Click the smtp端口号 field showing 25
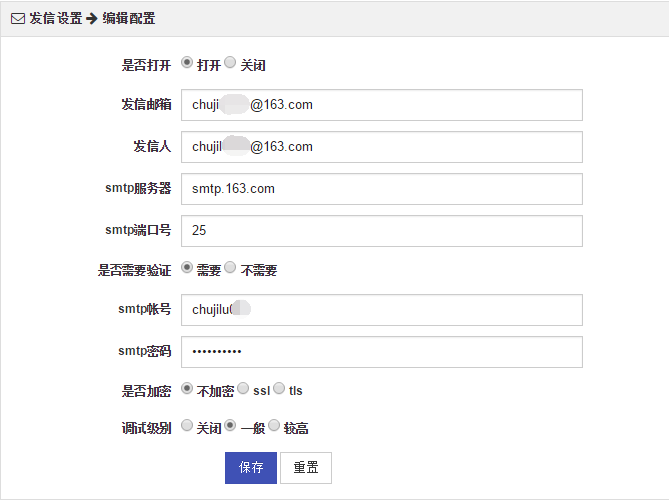The height and width of the screenshot is (500, 669). [x=382, y=231]
